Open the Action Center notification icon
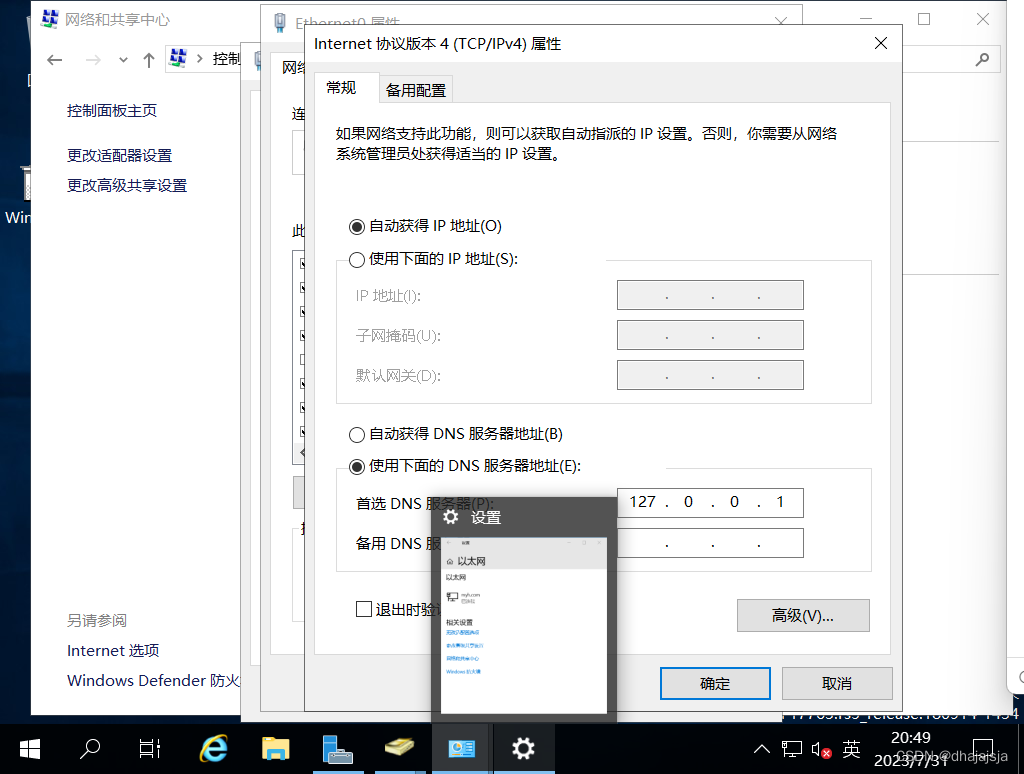Screen dimensions: 1024x774 tap(983, 749)
